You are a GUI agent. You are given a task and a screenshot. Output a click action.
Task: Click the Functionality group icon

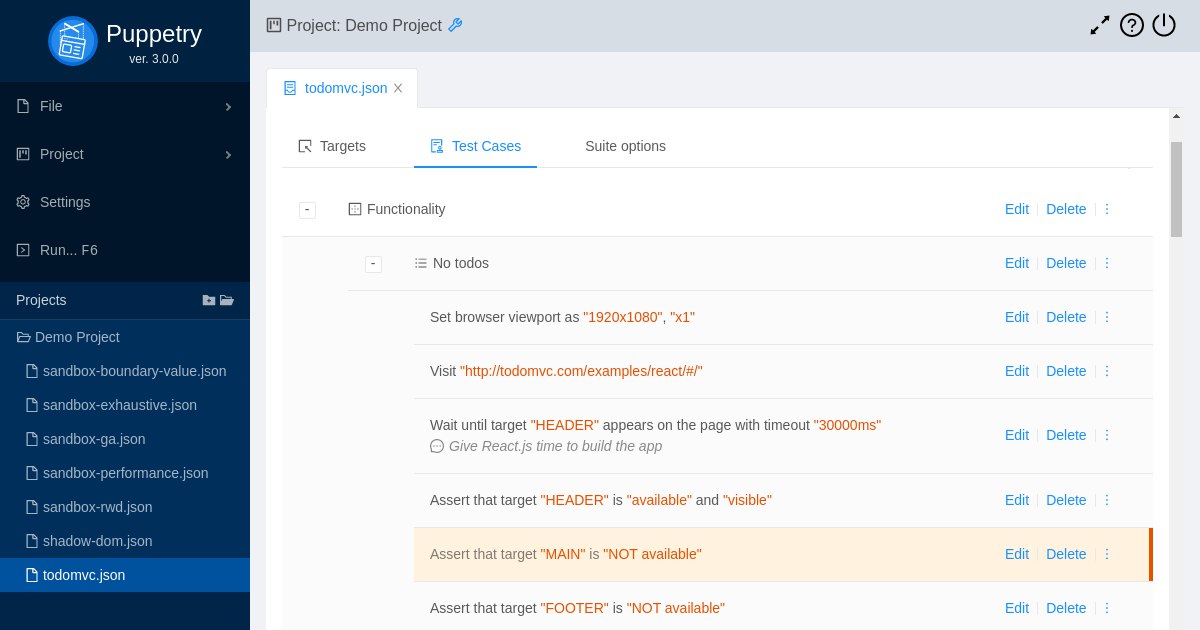click(355, 209)
